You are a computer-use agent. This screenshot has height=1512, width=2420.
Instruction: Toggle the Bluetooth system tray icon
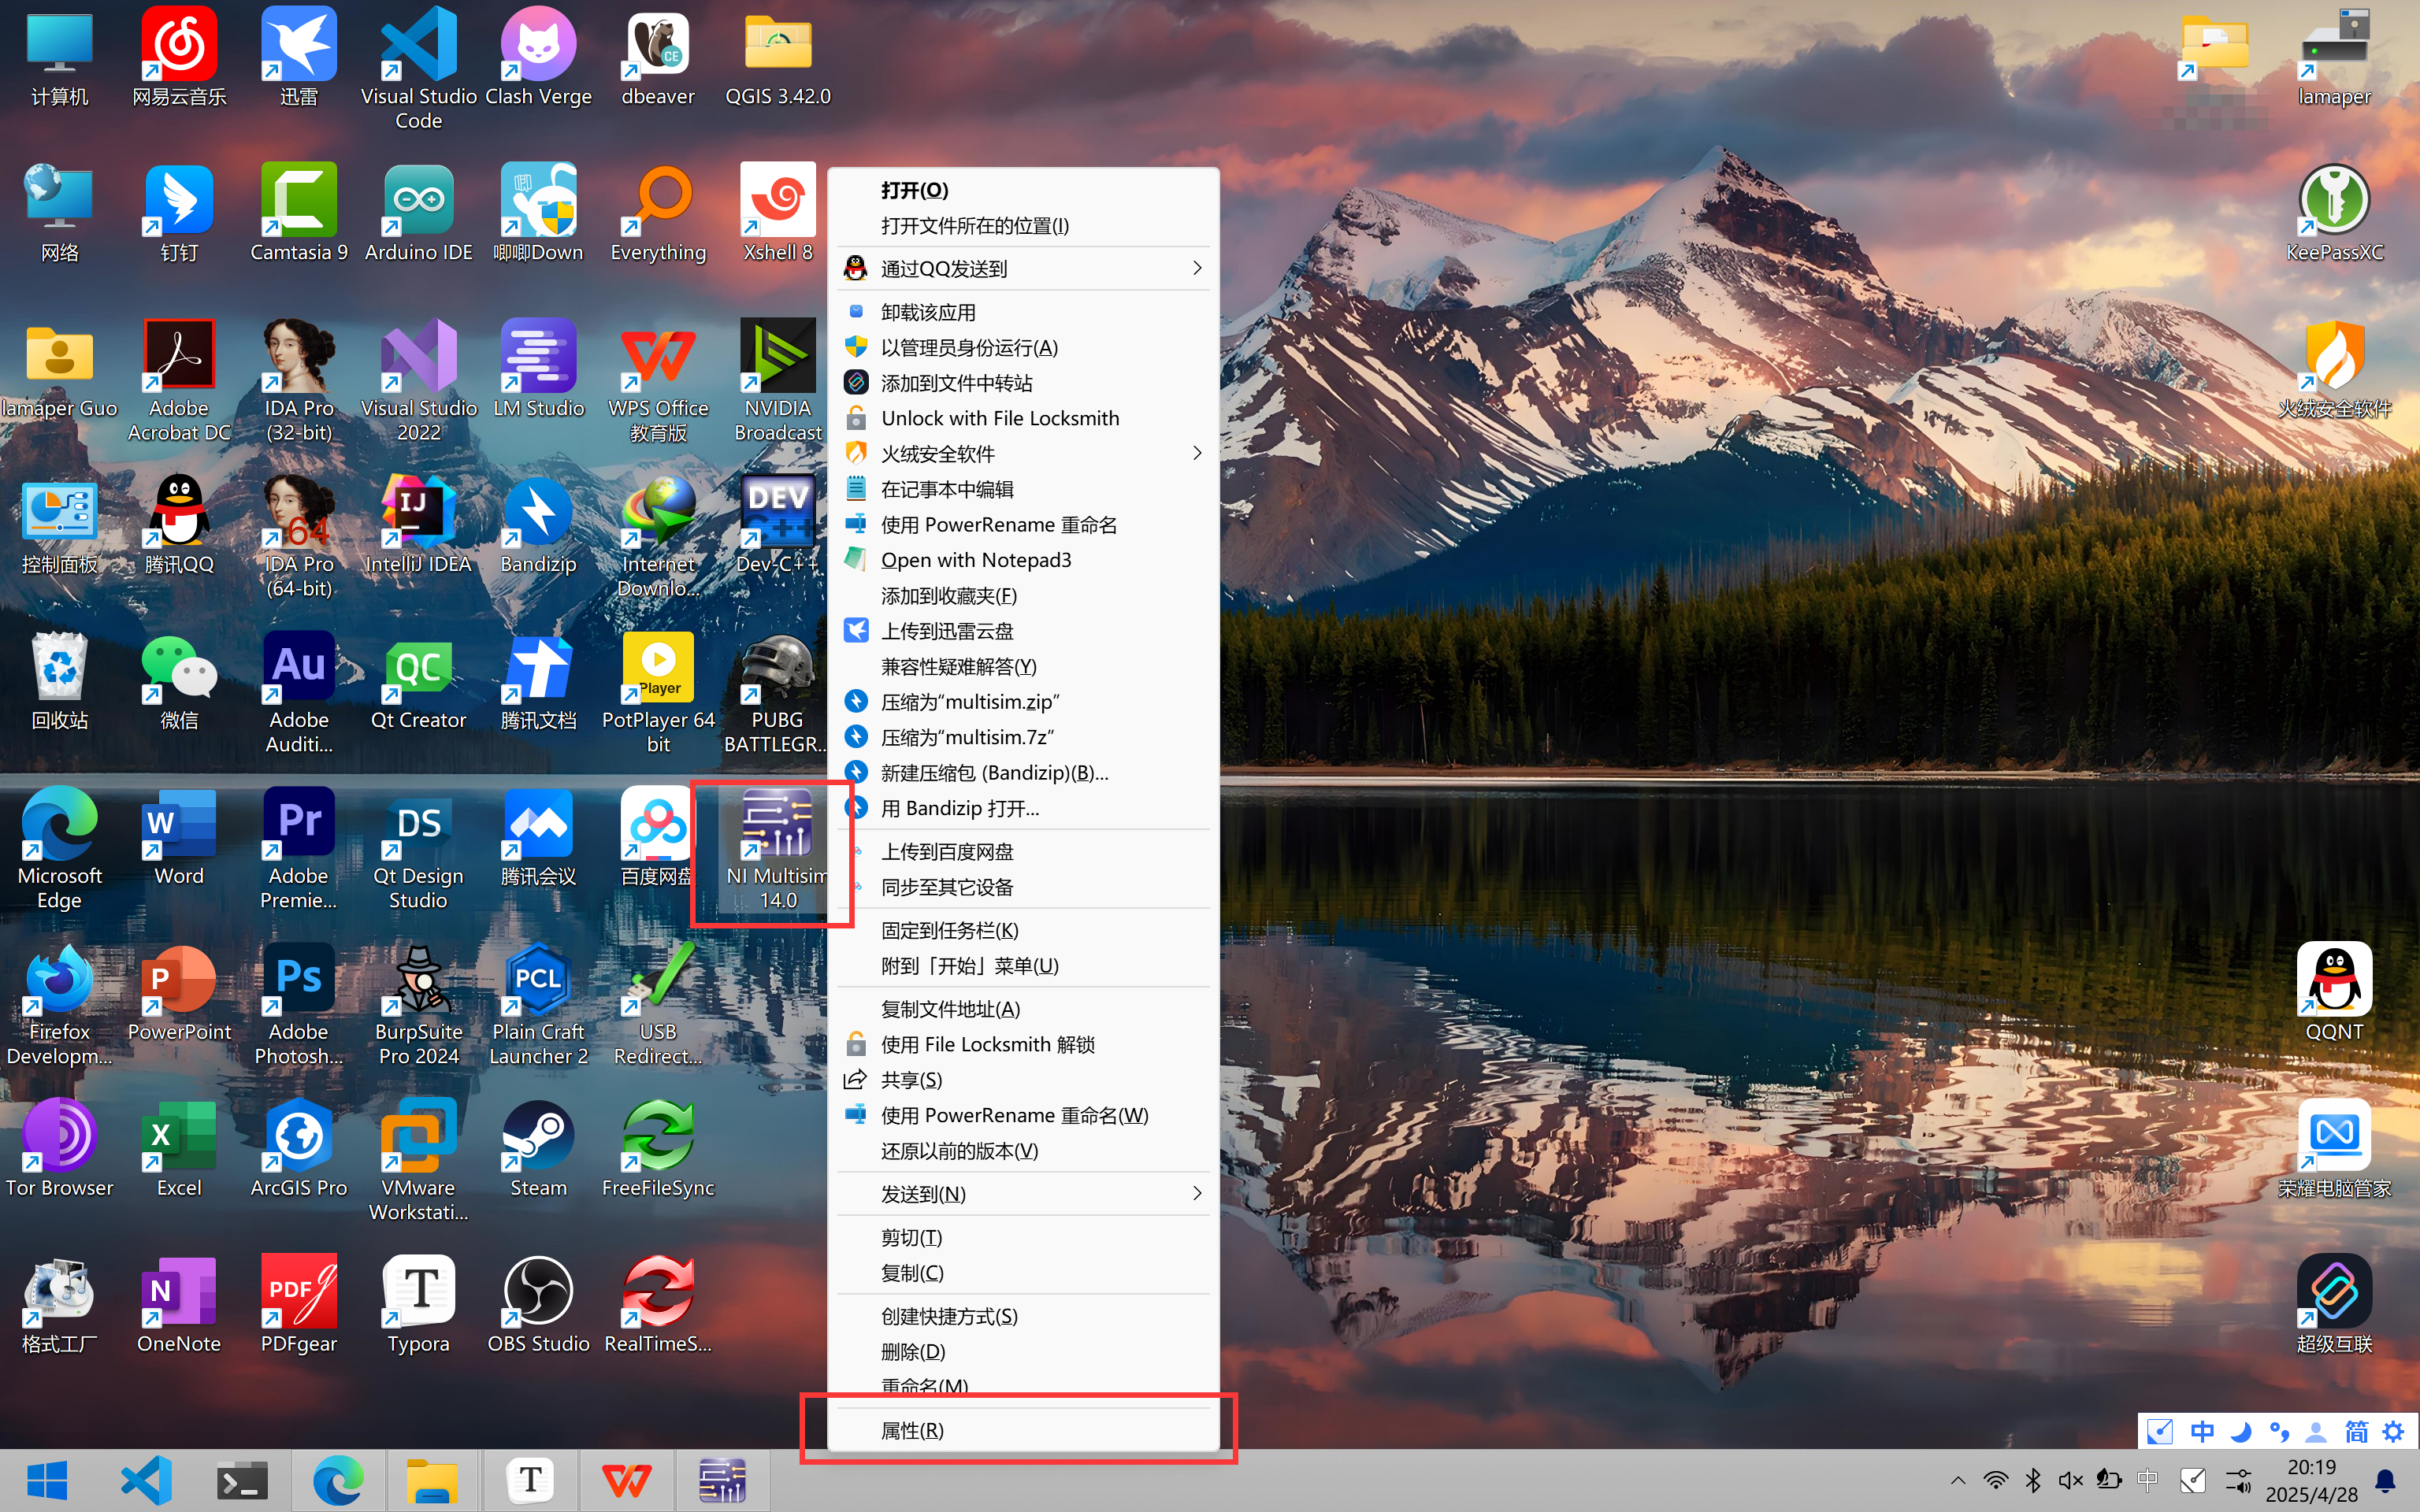[x=2033, y=1481]
